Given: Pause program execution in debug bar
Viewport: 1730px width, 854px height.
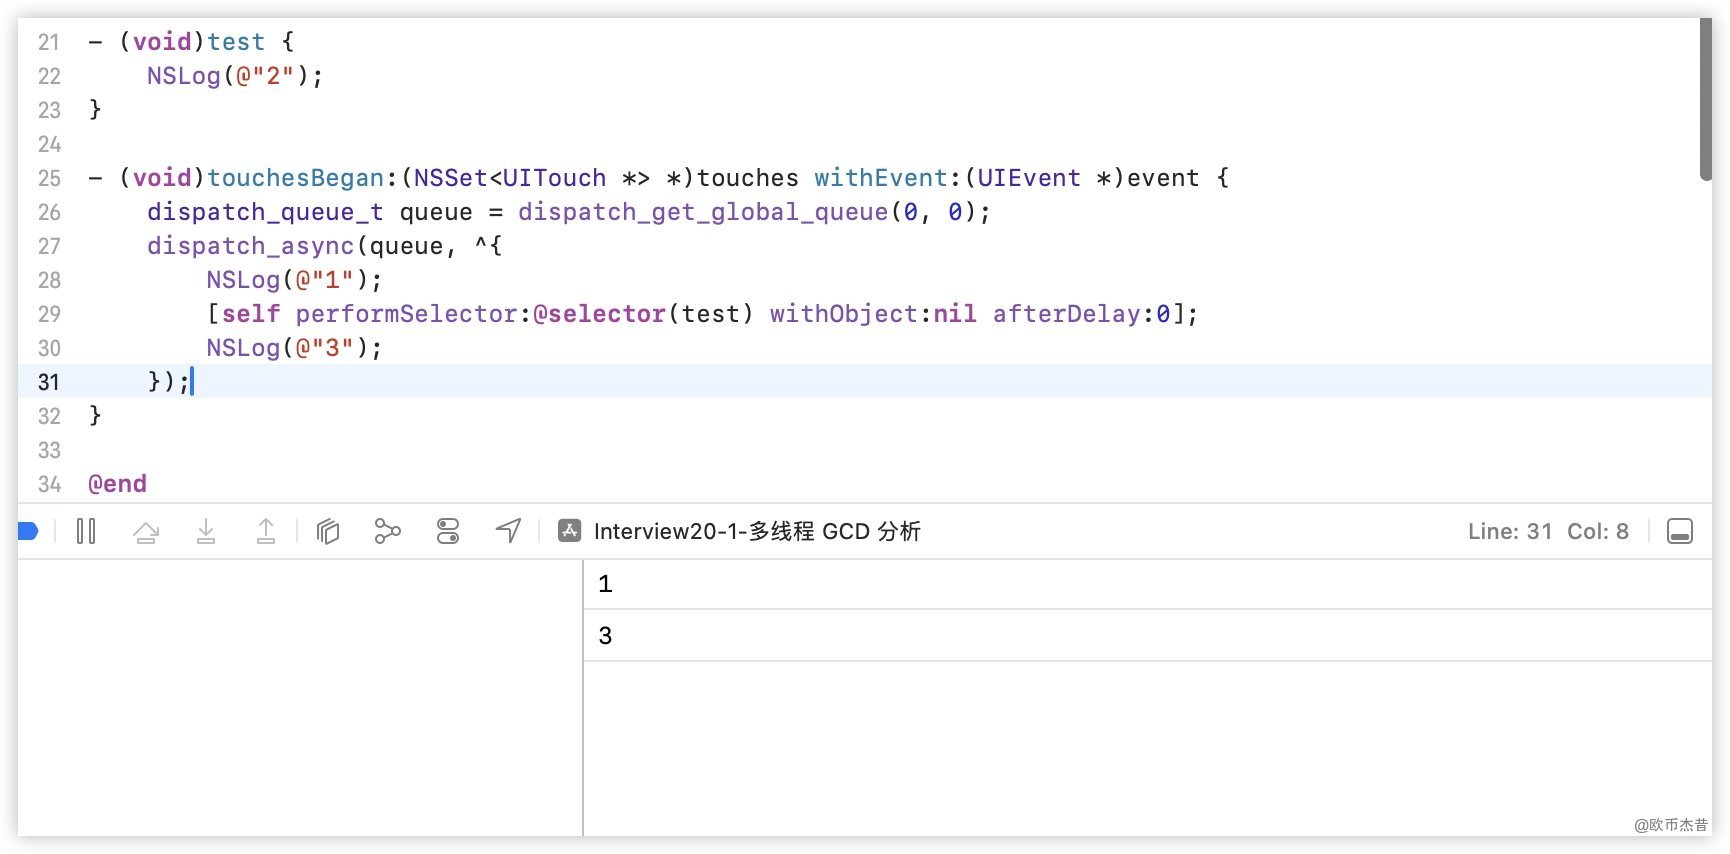Looking at the screenshot, I should pos(86,531).
